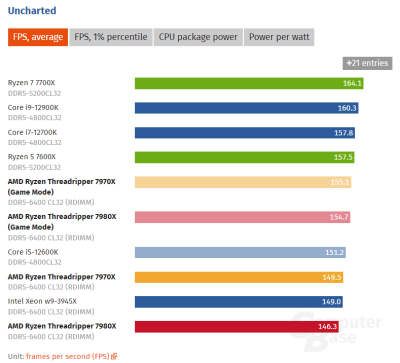Open CPU package power tab
The width and height of the screenshot is (400, 363).
(x=198, y=37)
